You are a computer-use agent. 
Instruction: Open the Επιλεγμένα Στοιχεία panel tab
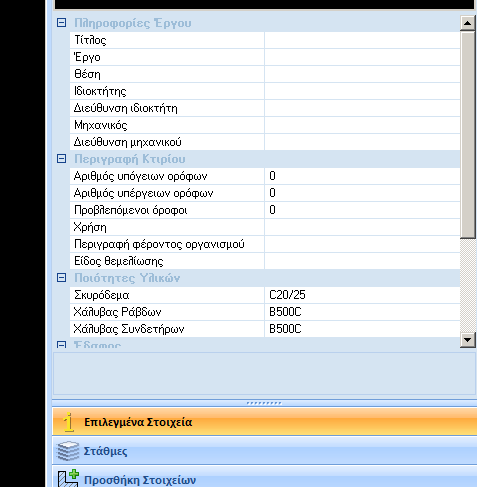[x=265, y=422]
